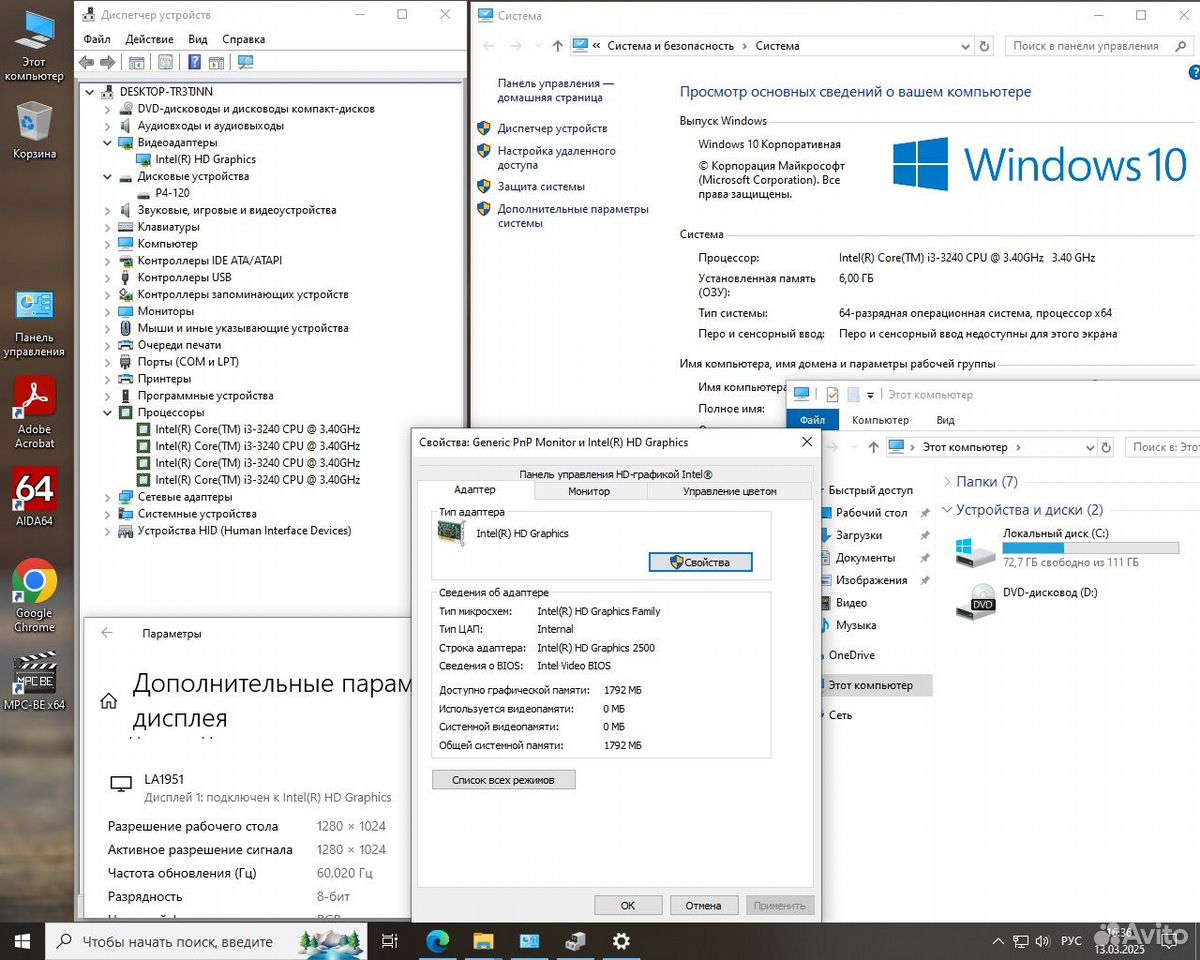The image size is (1200, 960).
Task: Open Корзина recycle bin desktop icon
Action: coord(34,131)
